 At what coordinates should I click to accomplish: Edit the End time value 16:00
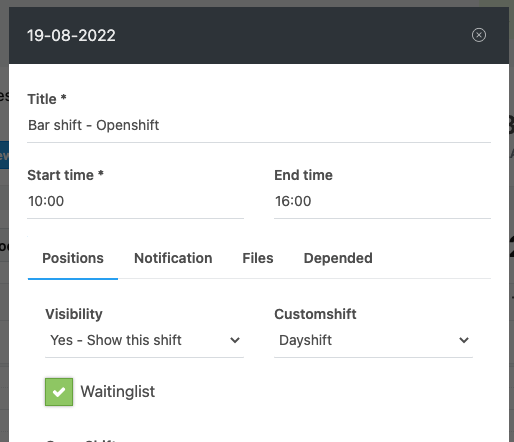382,201
